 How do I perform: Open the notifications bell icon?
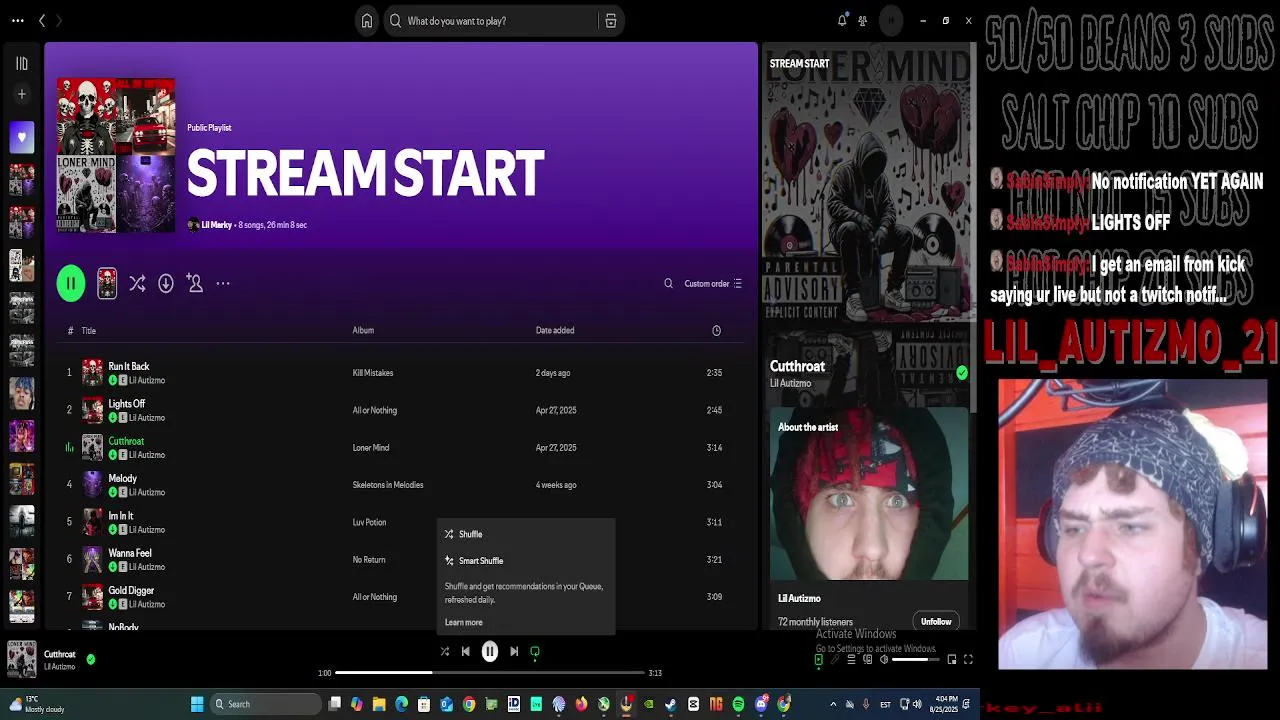(842, 20)
